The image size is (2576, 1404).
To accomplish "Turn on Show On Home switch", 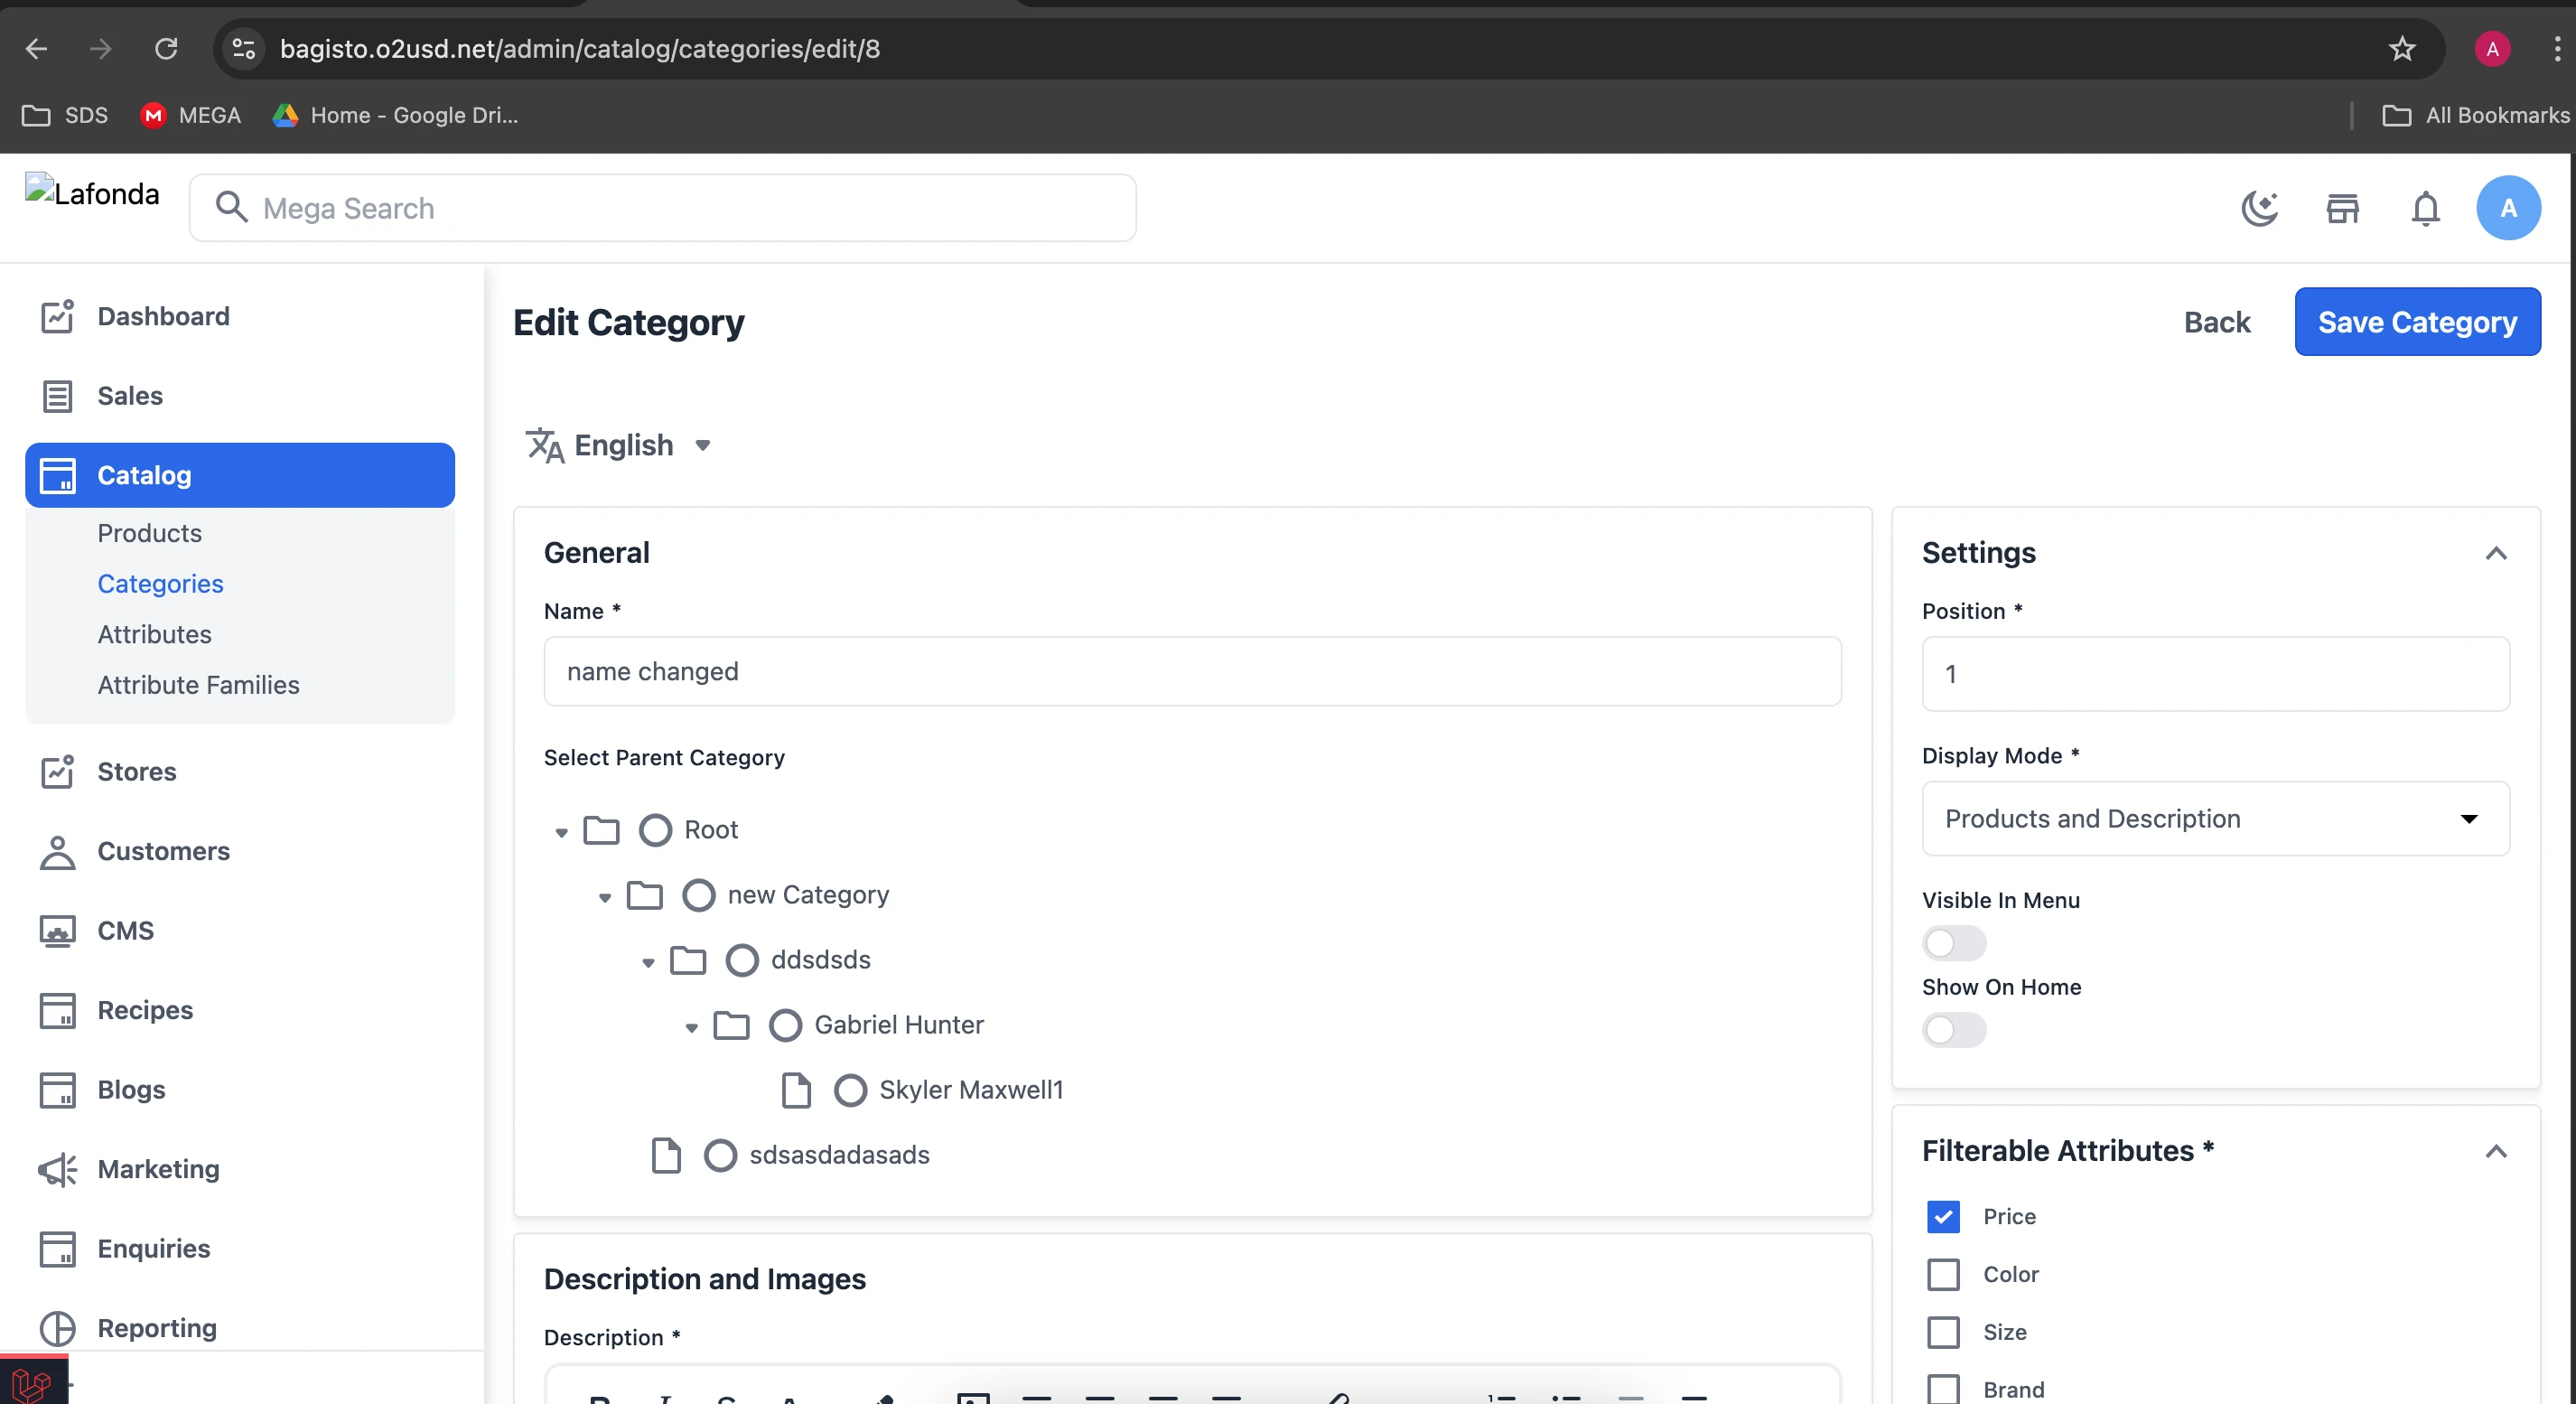I will click(x=1953, y=1030).
